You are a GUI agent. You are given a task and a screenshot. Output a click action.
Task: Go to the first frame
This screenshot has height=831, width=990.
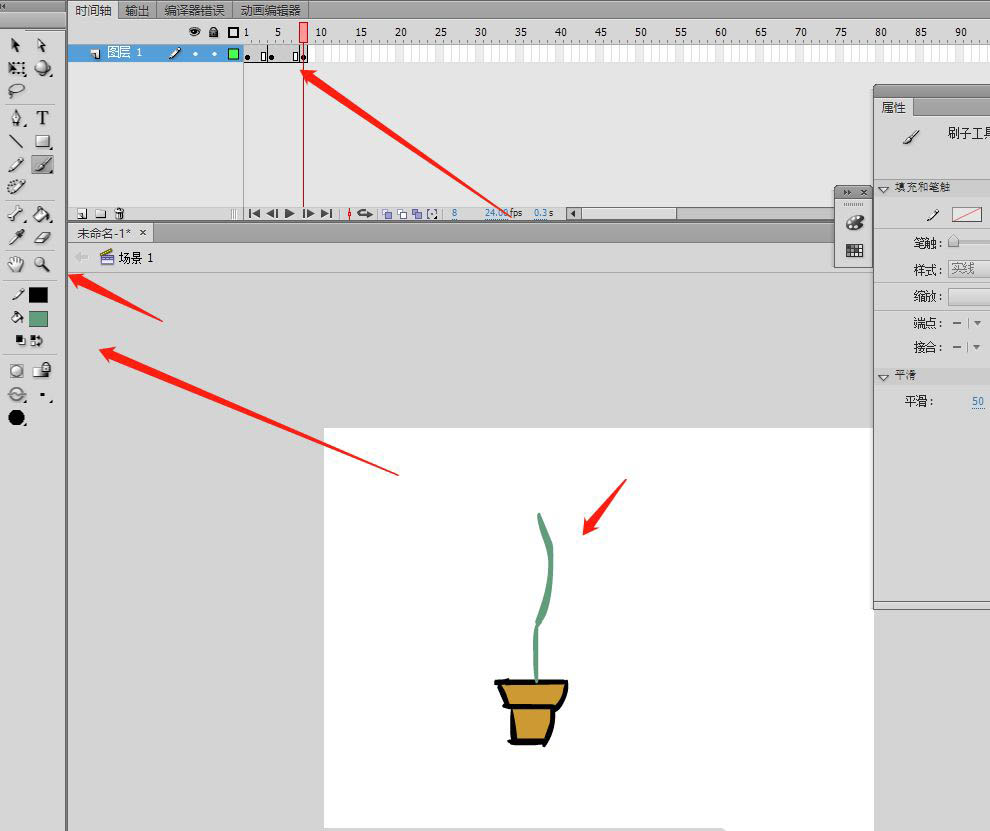254,213
